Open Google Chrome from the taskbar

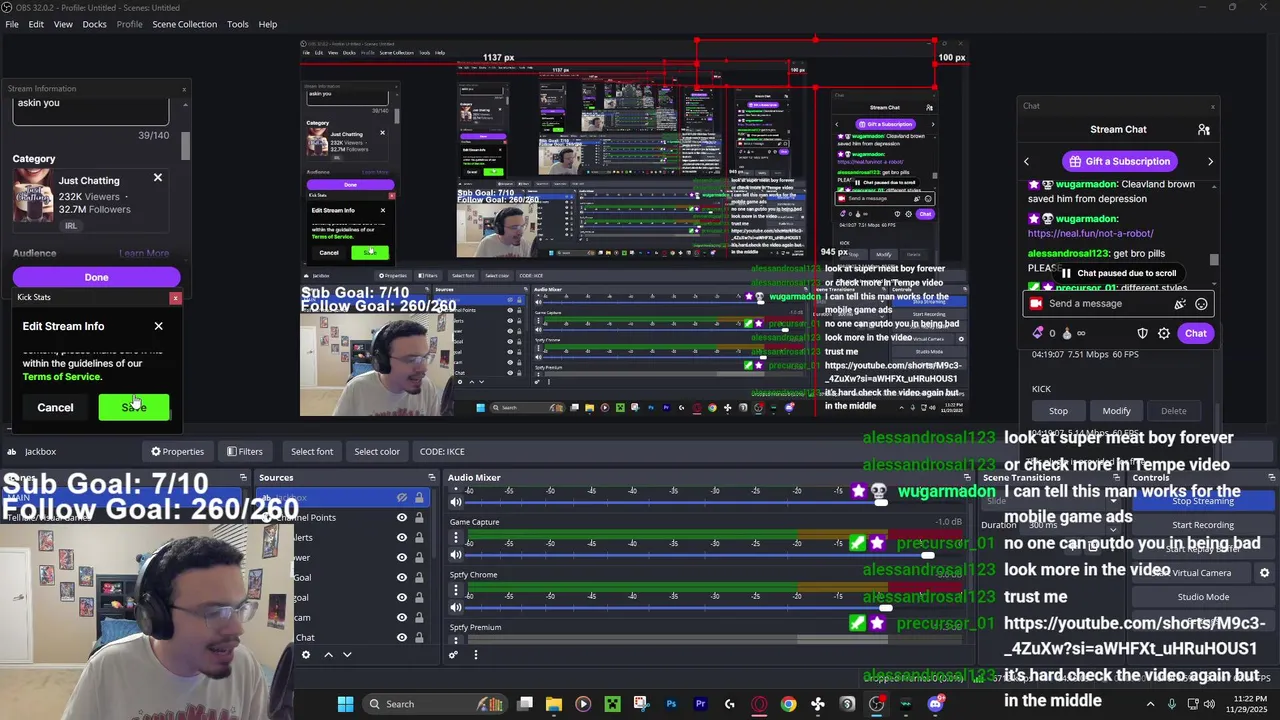788,704
